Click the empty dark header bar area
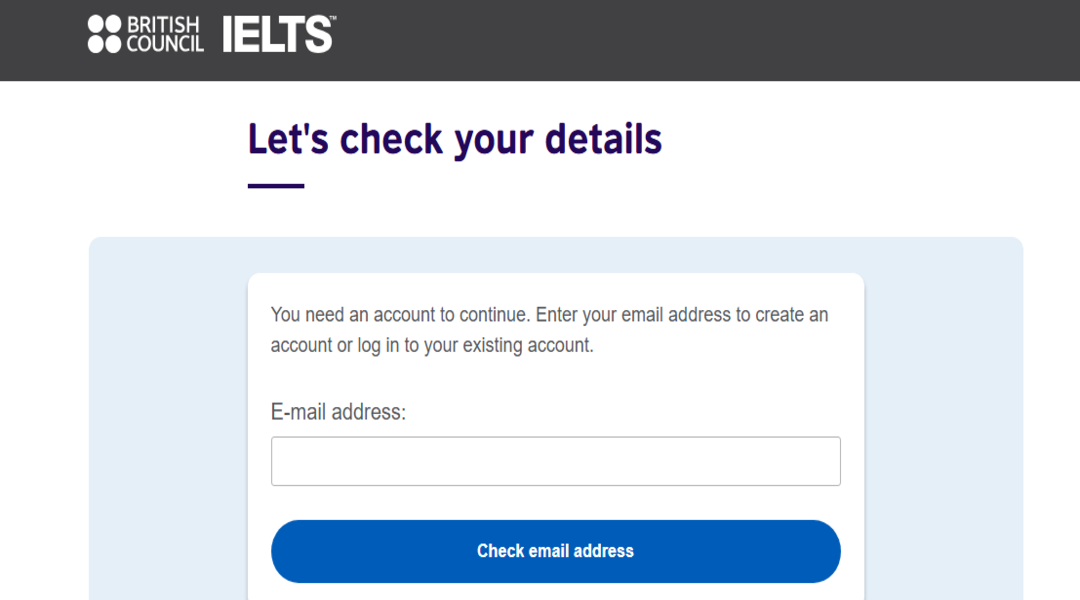Viewport: 1080px width, 600px height. pyautogui.click(x=700, y=40)
